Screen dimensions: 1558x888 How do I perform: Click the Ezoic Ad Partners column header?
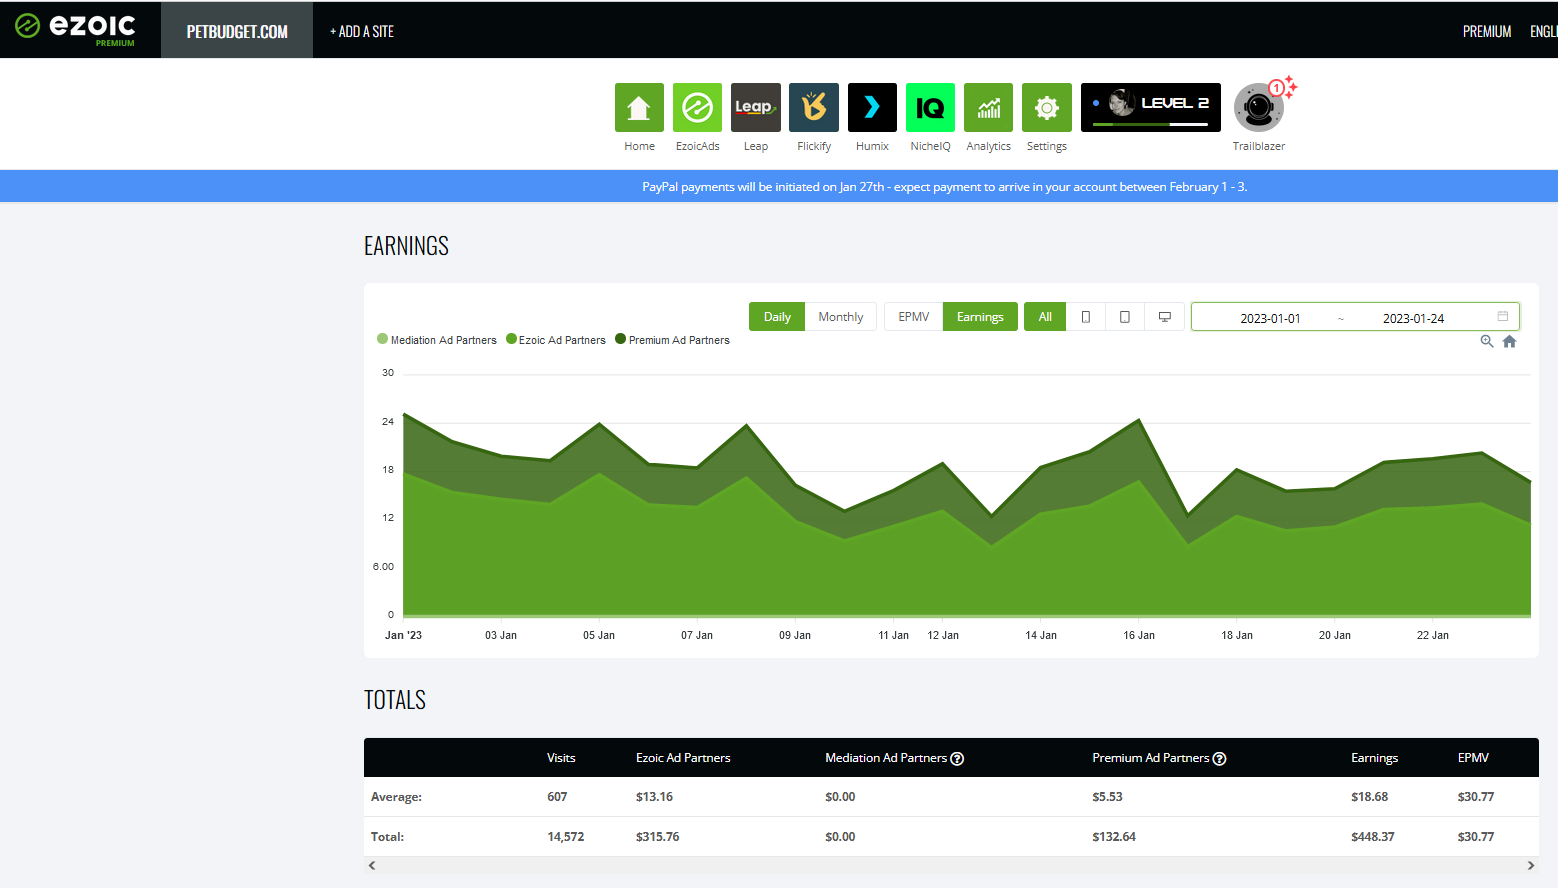tap(683, 758)
